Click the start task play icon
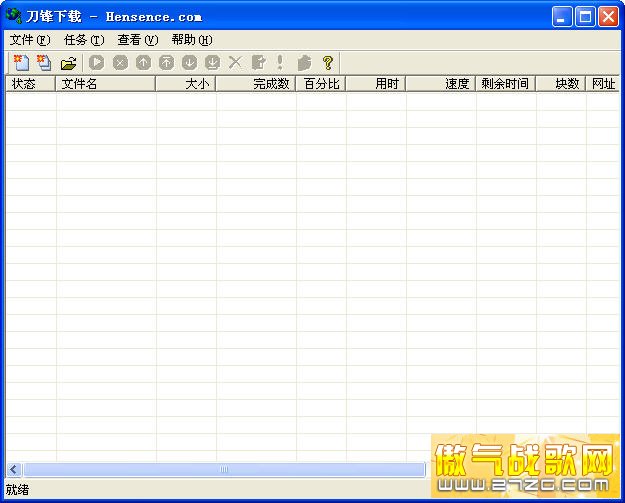The image size is (625, 503). 96,63
